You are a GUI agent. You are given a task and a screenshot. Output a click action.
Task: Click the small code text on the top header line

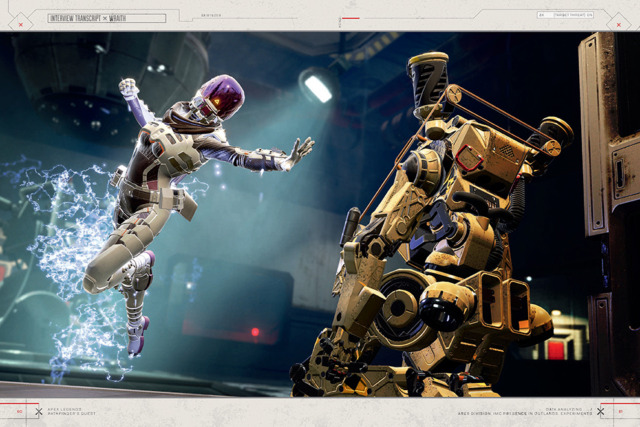click(211, 15)
